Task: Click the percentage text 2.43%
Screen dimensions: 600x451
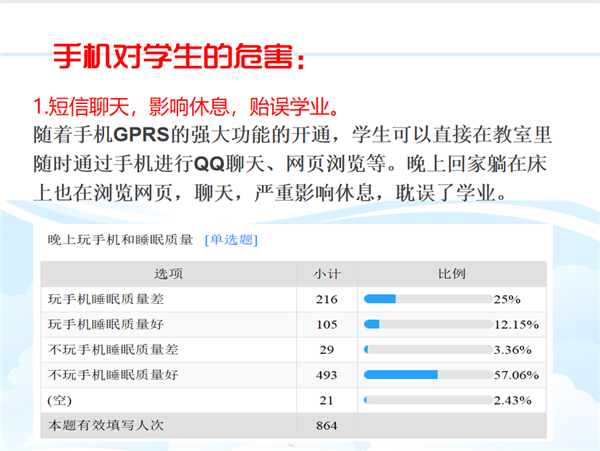Action: tap(513, 400)
